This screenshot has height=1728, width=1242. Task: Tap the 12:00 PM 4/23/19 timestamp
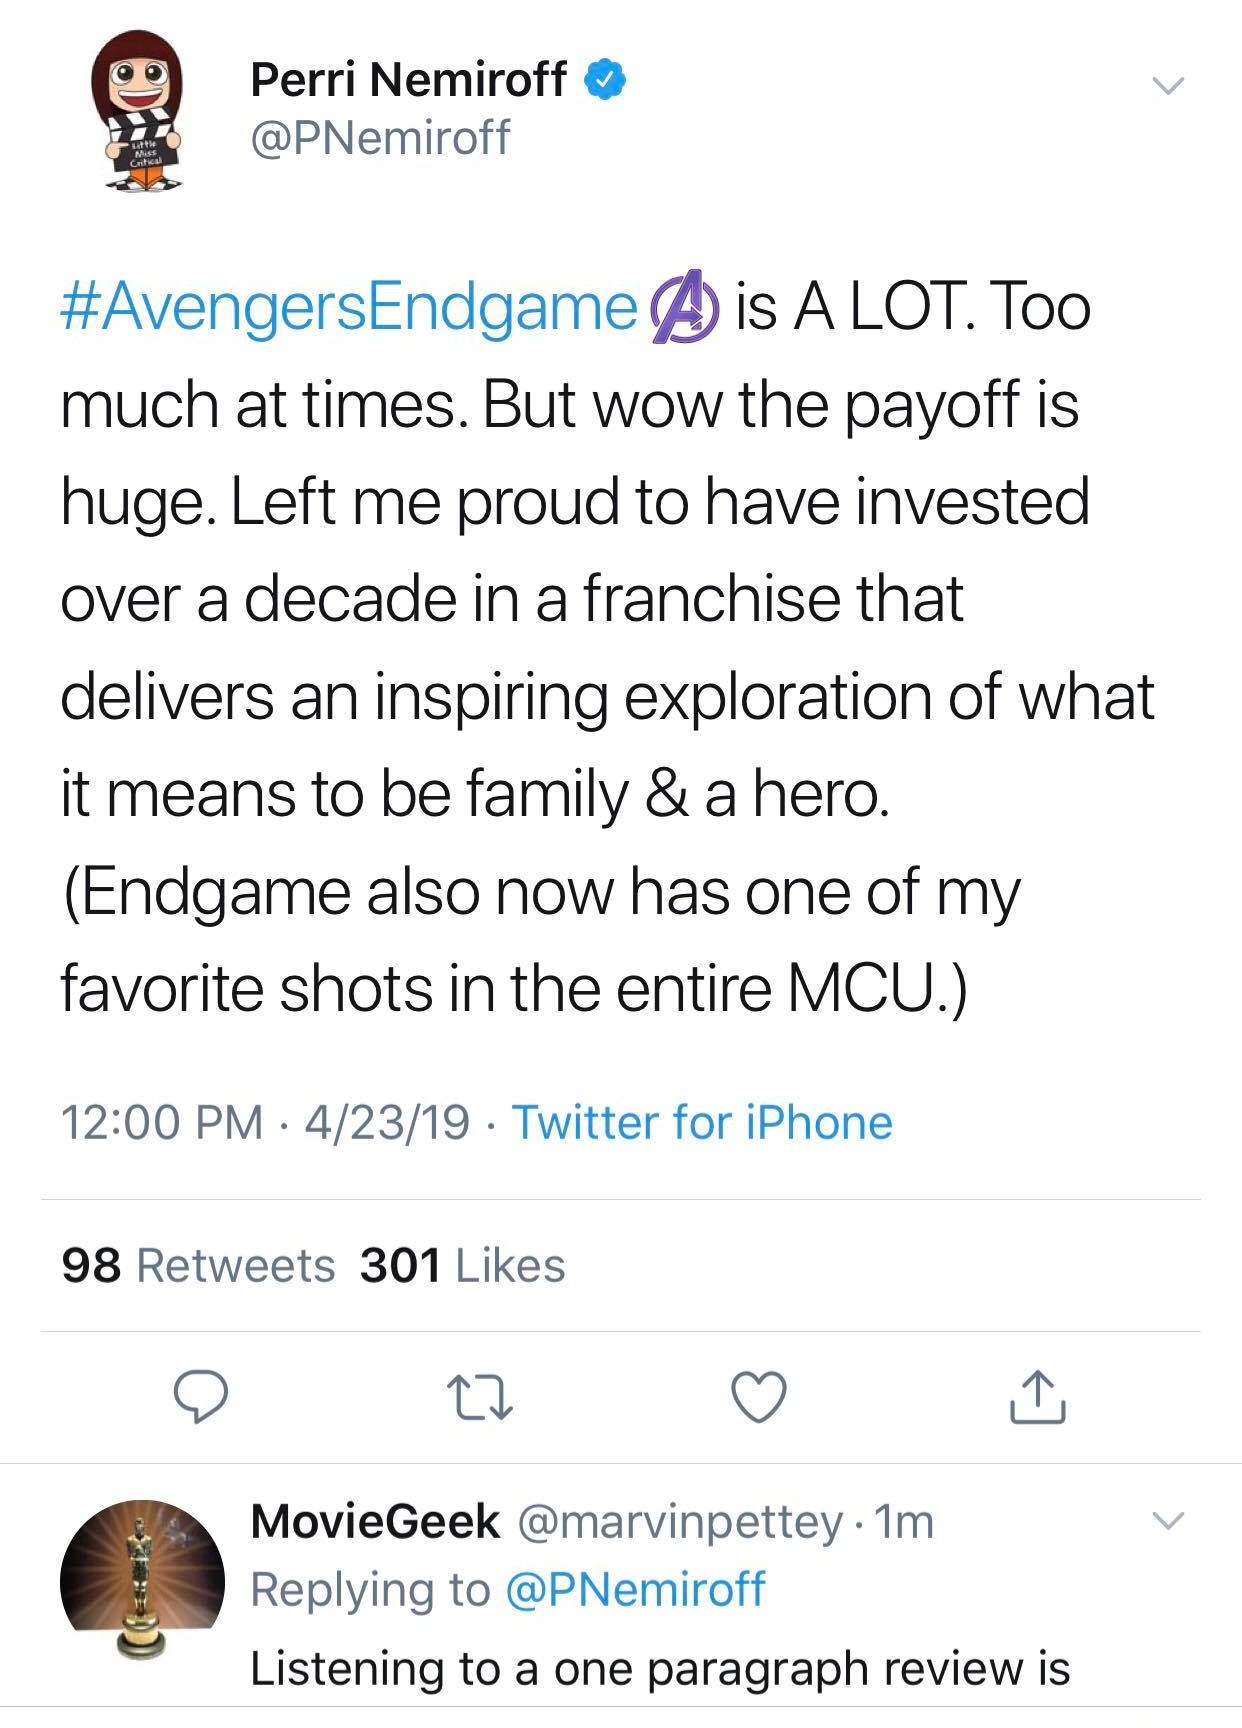[x=265, y=1122]
